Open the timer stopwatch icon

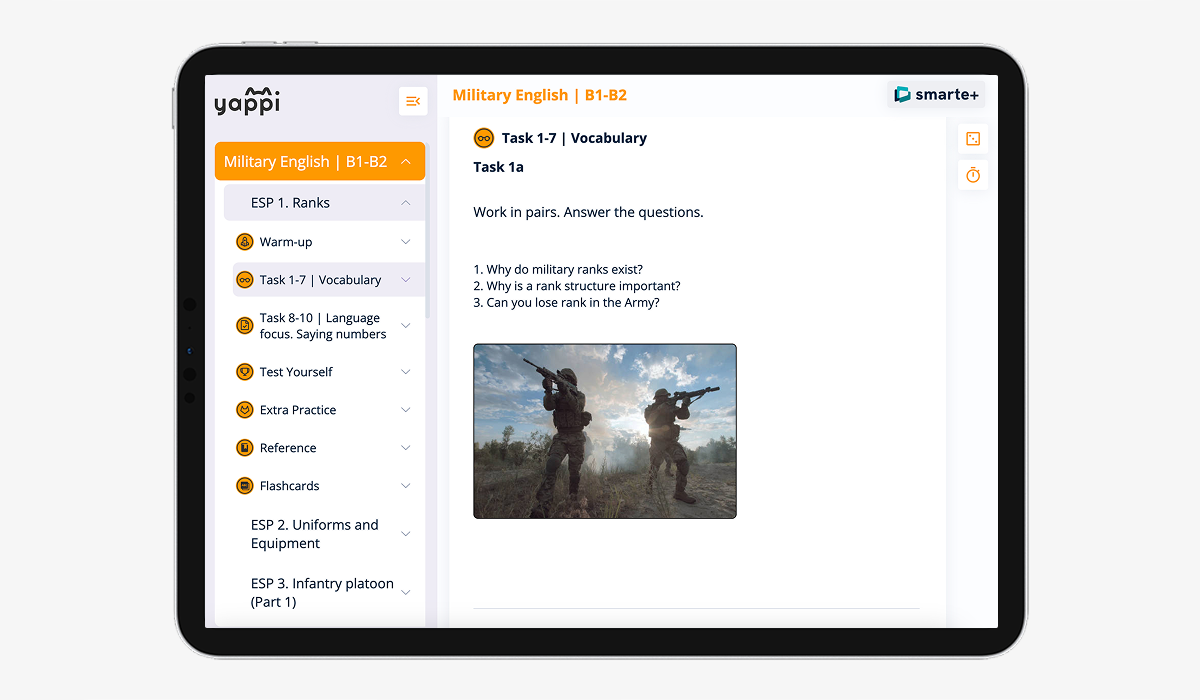[972, 175]
